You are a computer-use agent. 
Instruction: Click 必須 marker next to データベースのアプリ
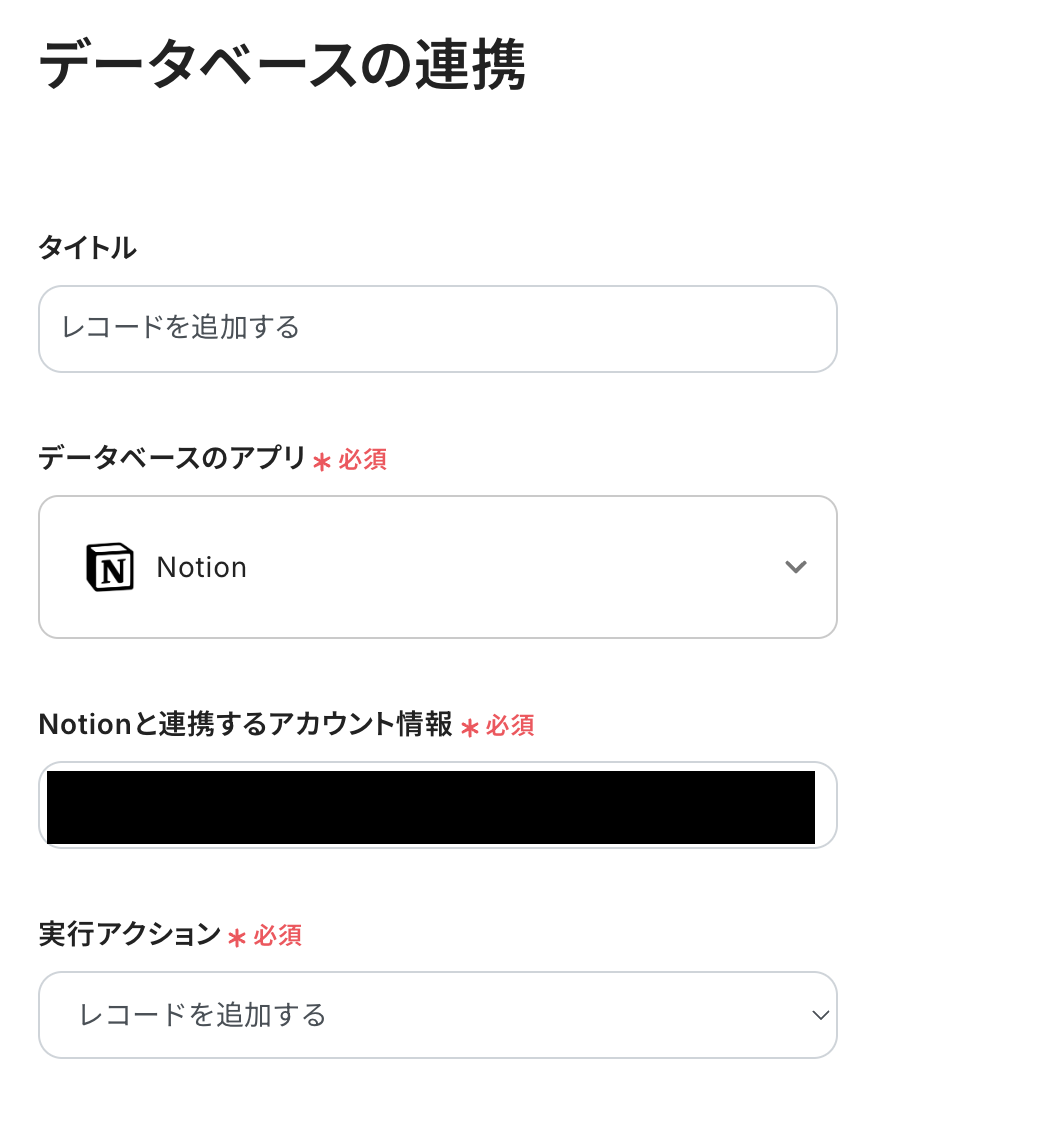362,460
